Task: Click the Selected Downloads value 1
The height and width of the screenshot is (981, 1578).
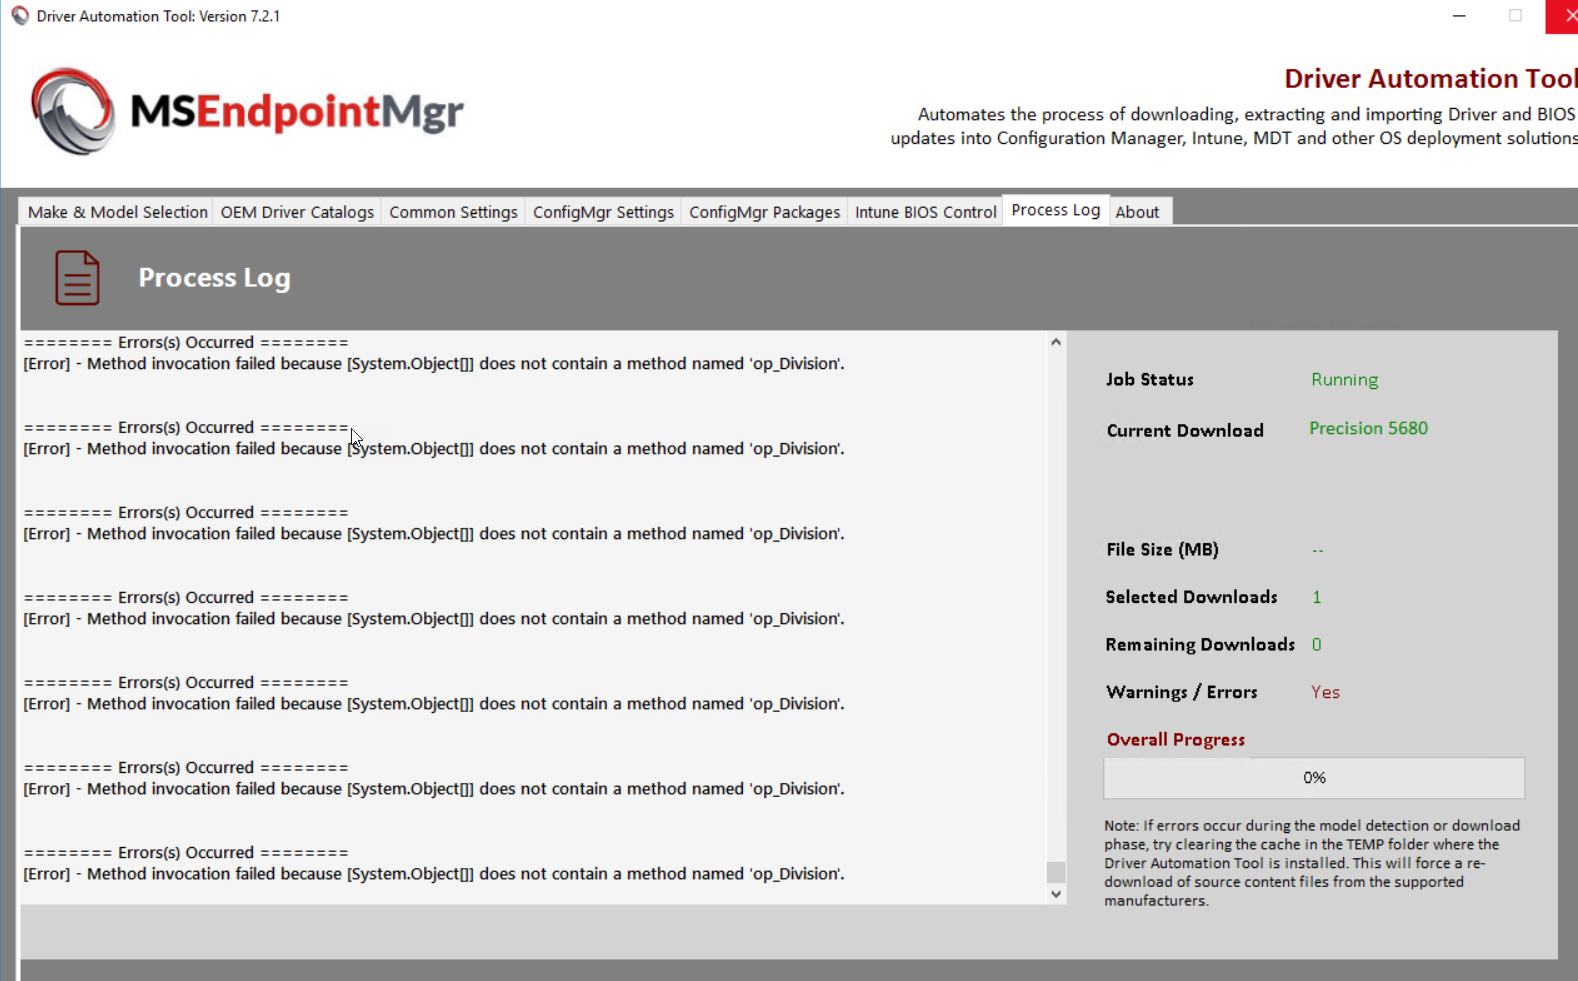Action: [1316, 597]
